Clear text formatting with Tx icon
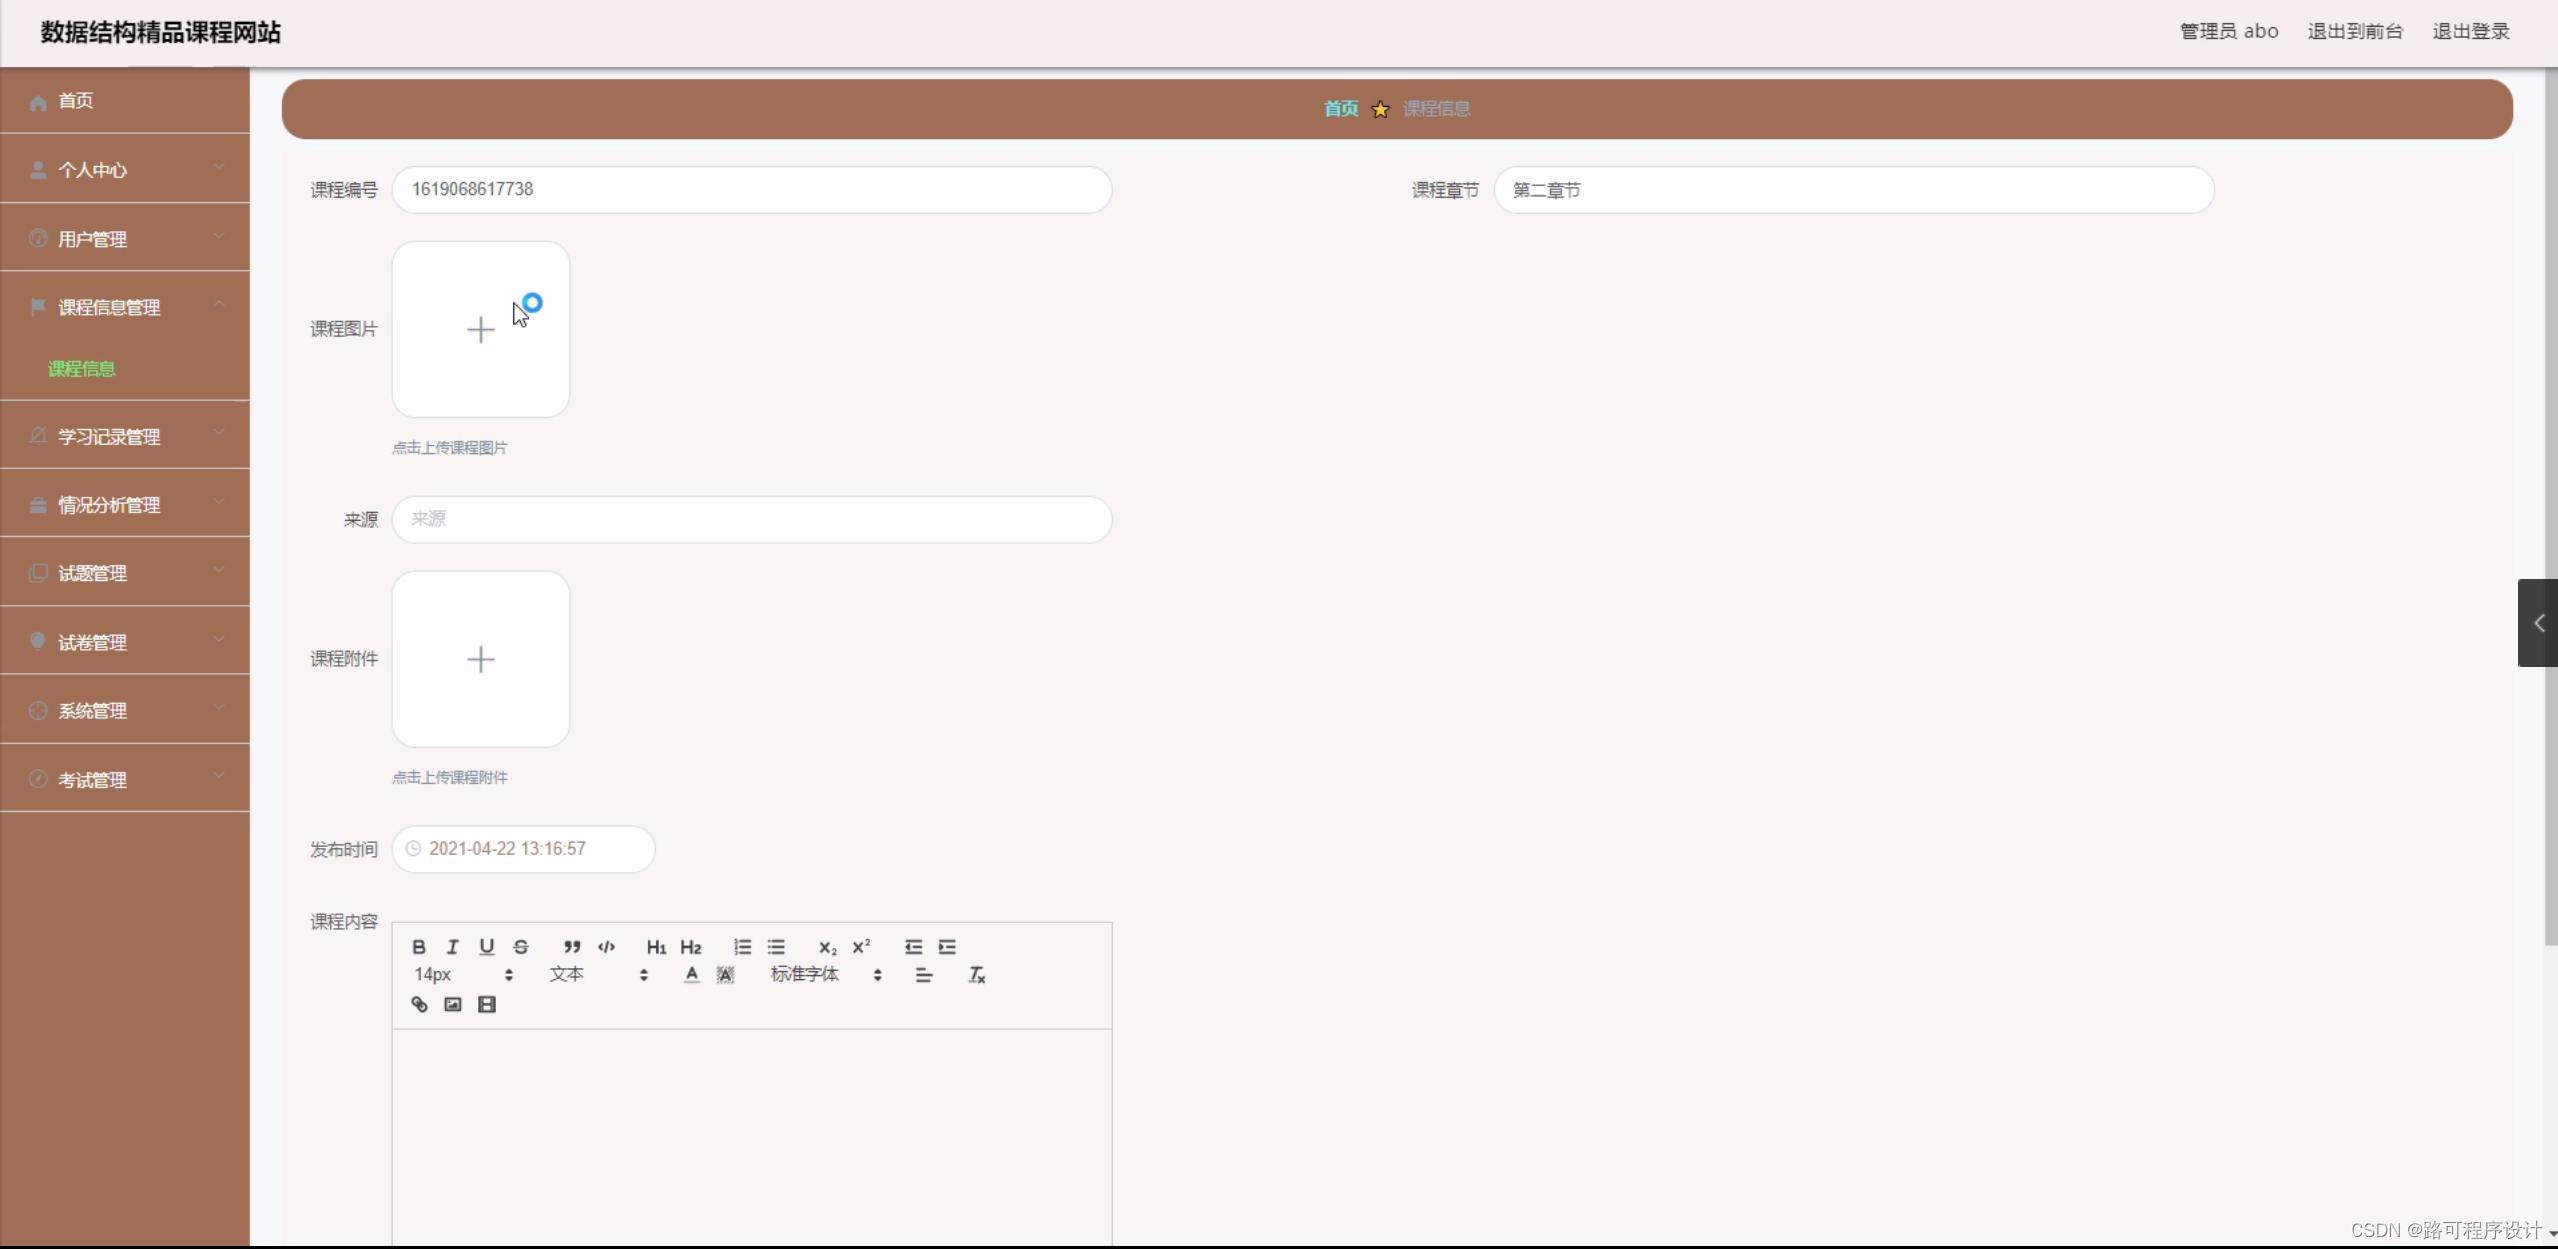Viewport: 2558px width, 1249px height. pos(977,975)
